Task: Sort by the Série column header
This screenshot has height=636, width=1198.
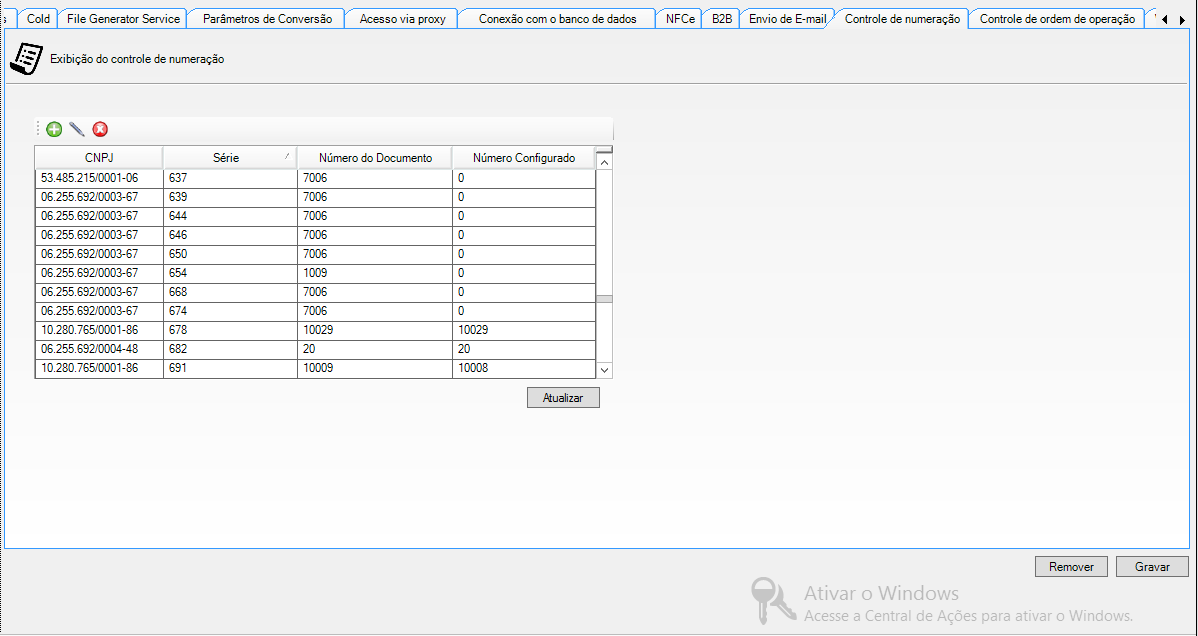Action: [x=228, y=158]
